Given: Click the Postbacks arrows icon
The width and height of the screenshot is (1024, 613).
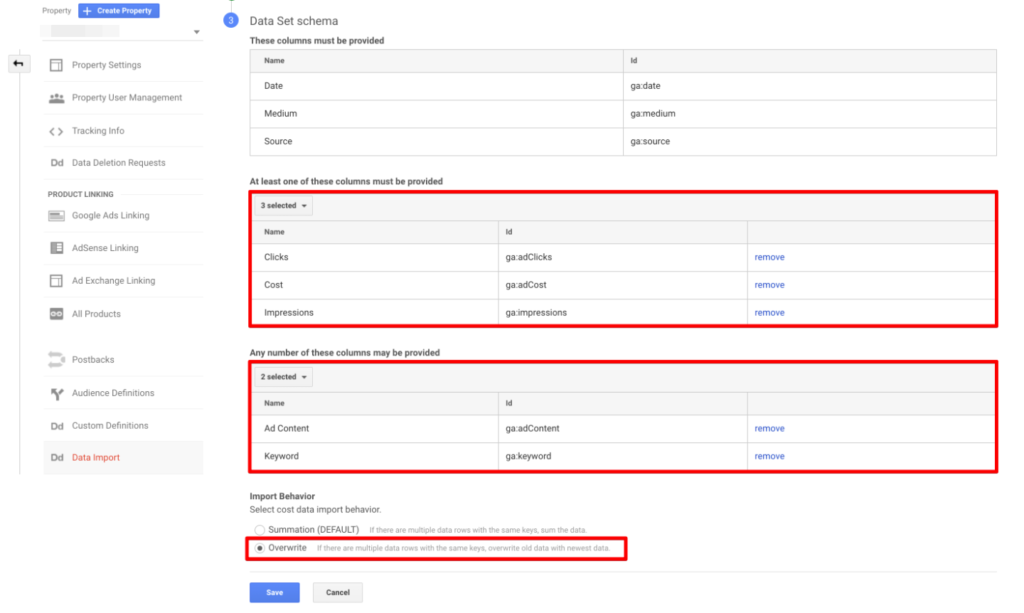Looking at the screenshot, I should pos(56,360).
